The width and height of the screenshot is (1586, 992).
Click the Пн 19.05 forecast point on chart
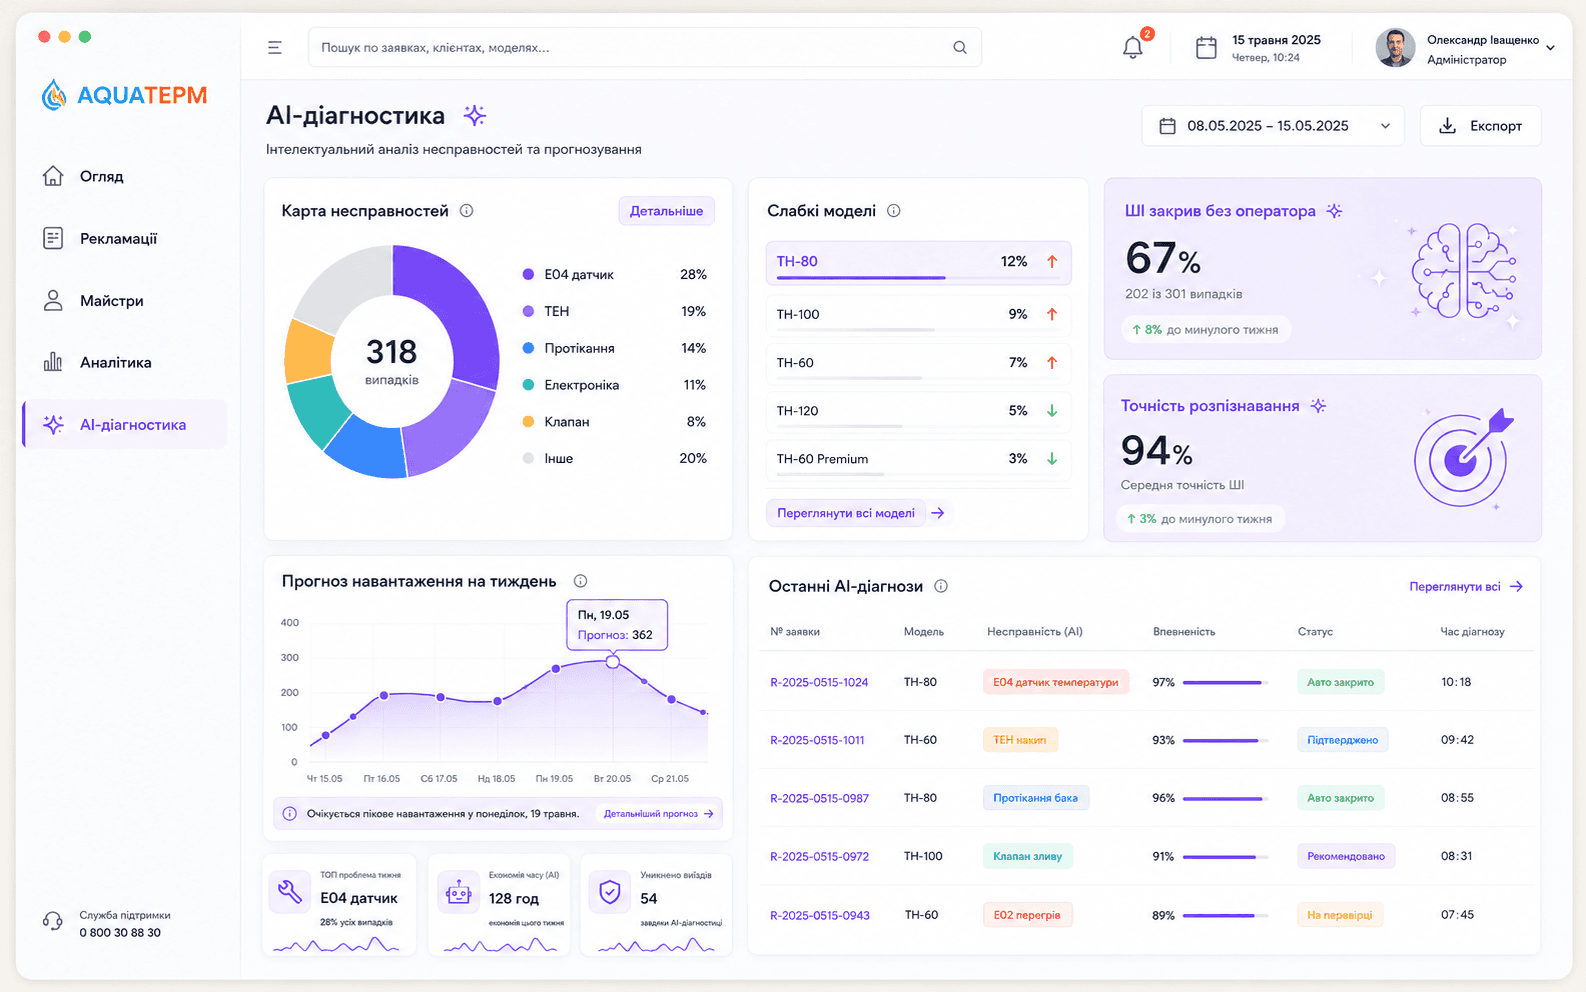(613, 662)
